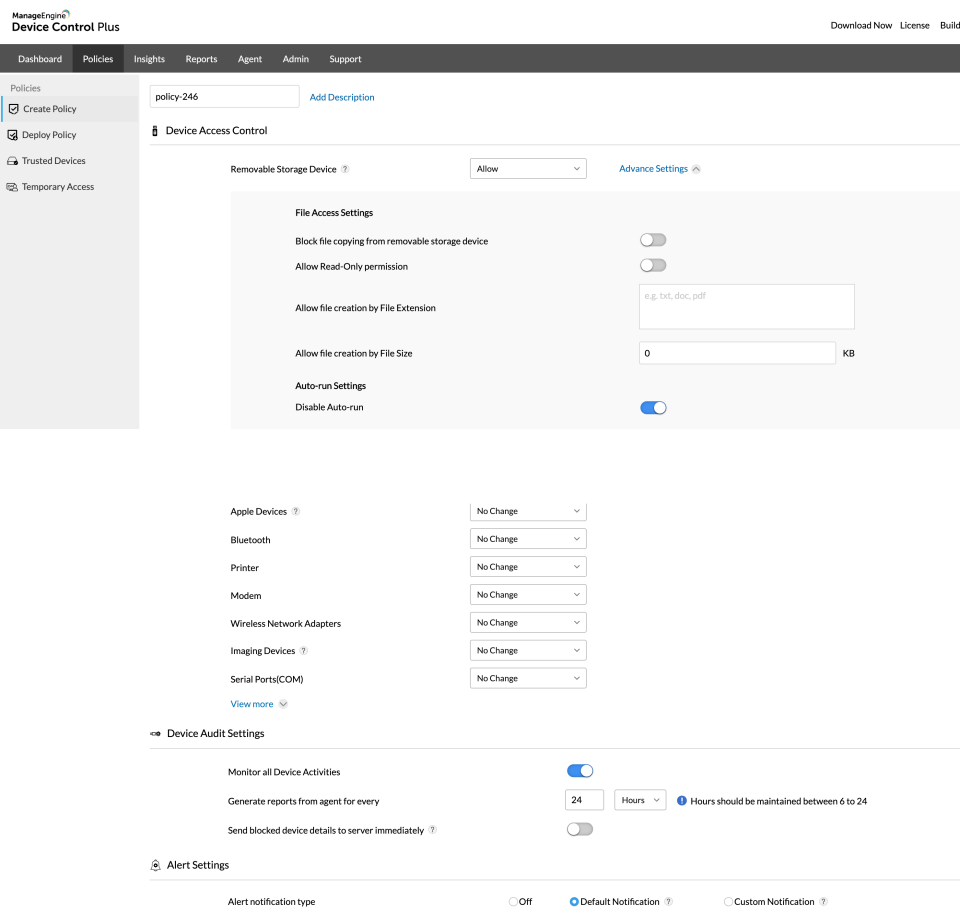This screenshot has height=914, width=960.
Task: Open the Bluetooth No Change dropdown
Action: (x=528, y=538)
